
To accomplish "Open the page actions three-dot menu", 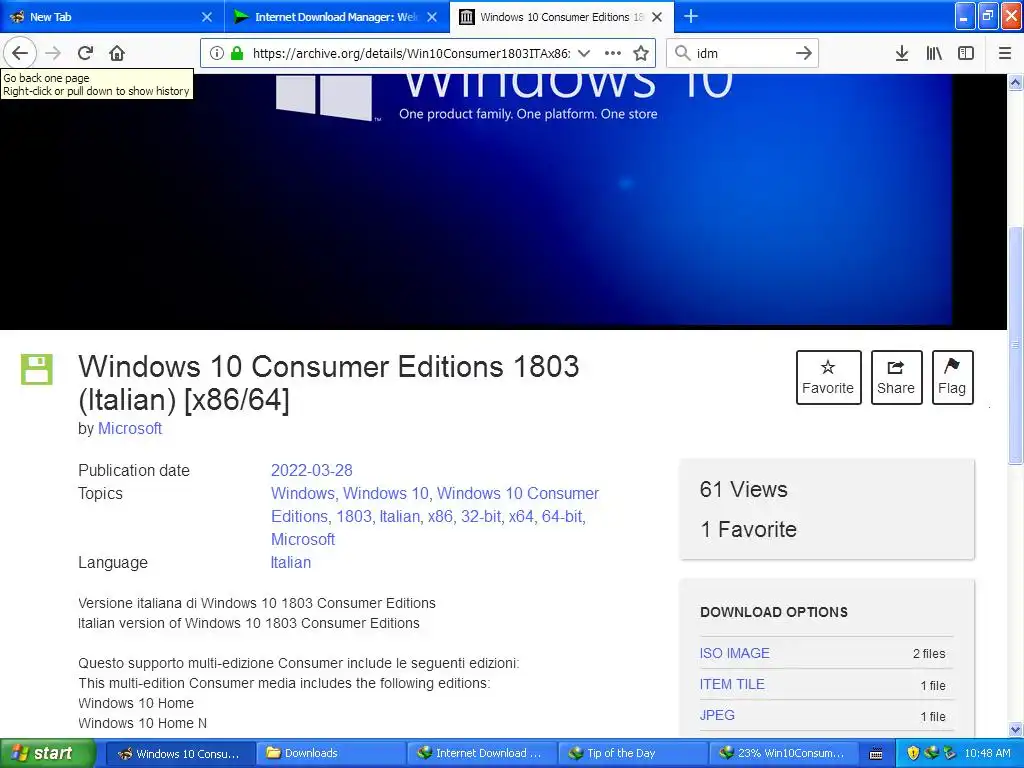I will tap(613, 53).
